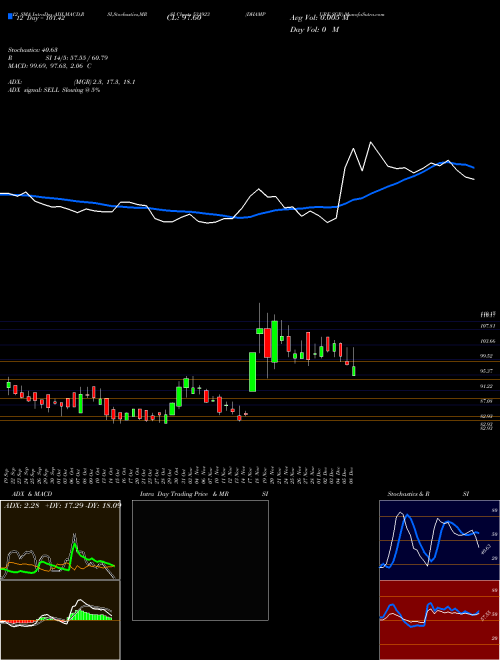
Task: Click the 107.81 price axis label
Action: click(488, 325)
